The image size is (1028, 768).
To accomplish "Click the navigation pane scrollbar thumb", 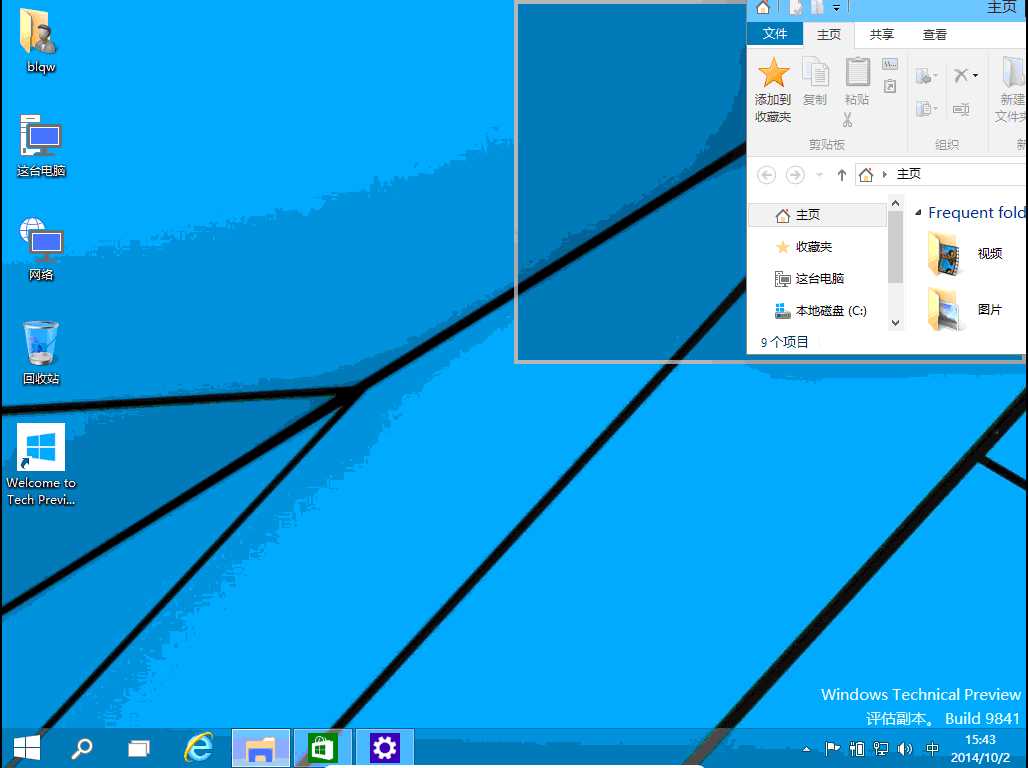I will [896, 247].
